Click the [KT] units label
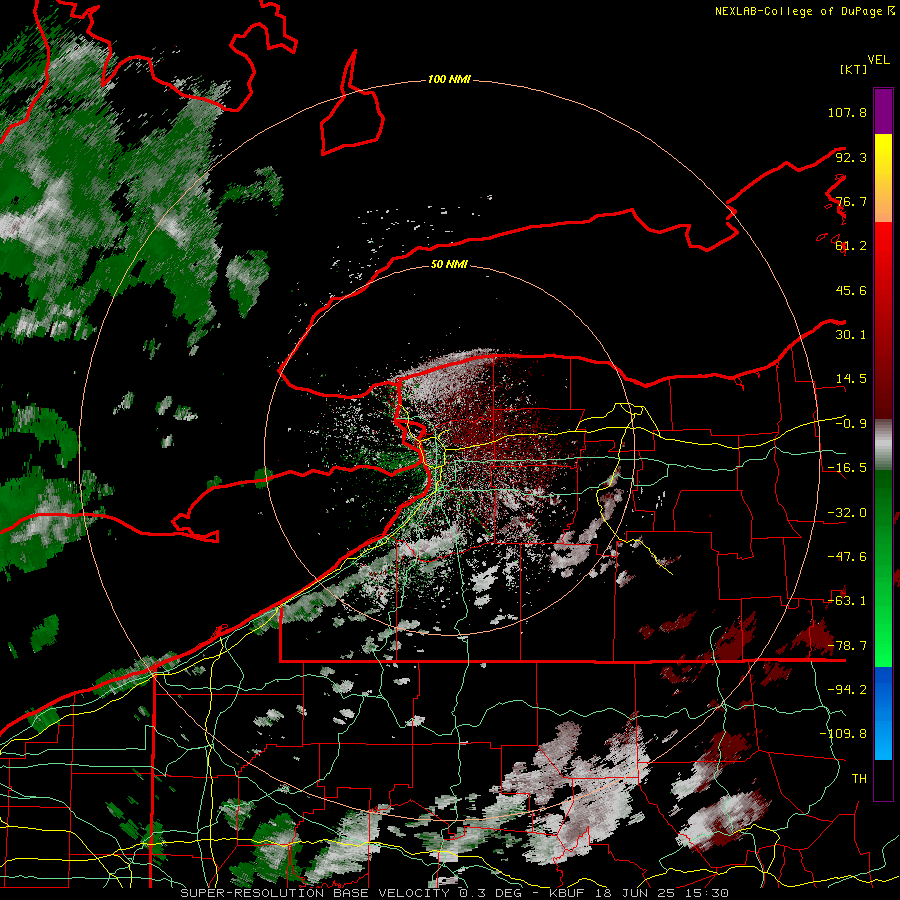Image resolution: width=900 pixels, height=900 pixels. (x=854, y=69)
